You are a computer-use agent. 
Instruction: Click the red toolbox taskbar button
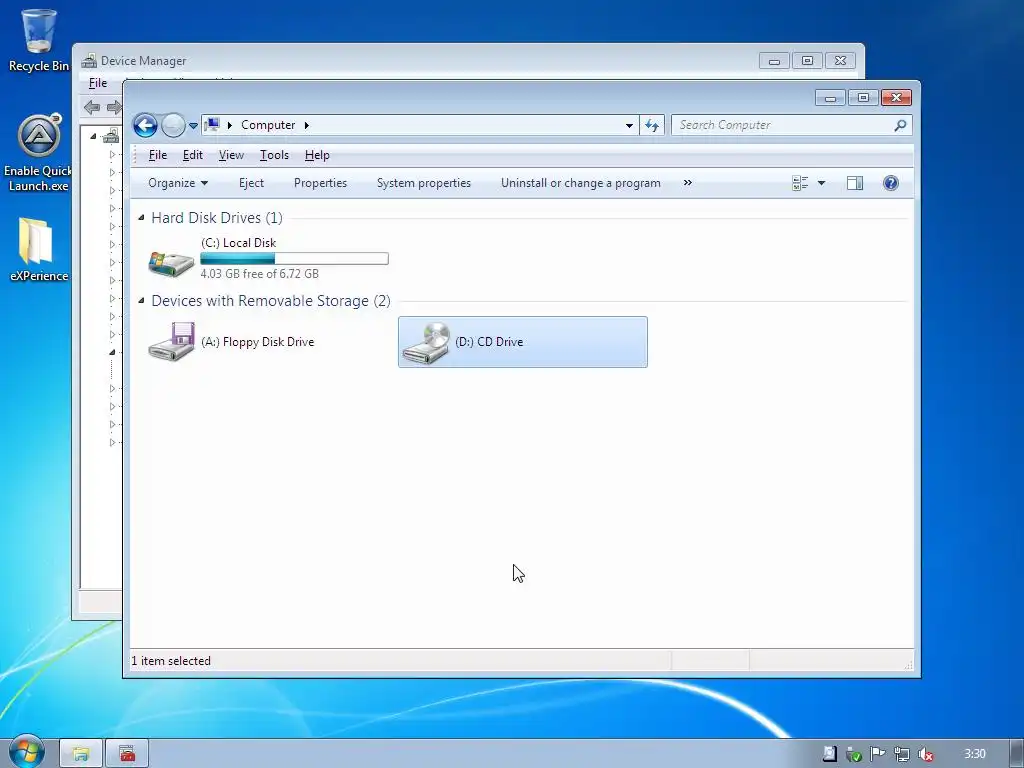click(x=127, y=754)
